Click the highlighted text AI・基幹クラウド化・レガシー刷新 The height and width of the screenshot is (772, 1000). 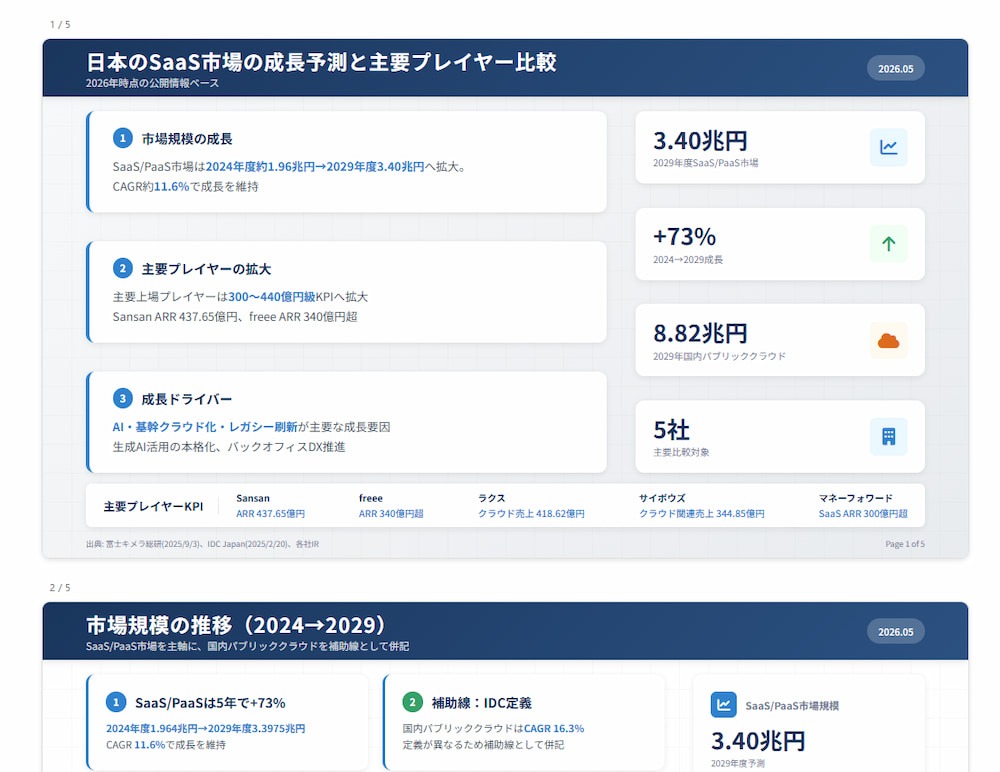click(205, 427)
